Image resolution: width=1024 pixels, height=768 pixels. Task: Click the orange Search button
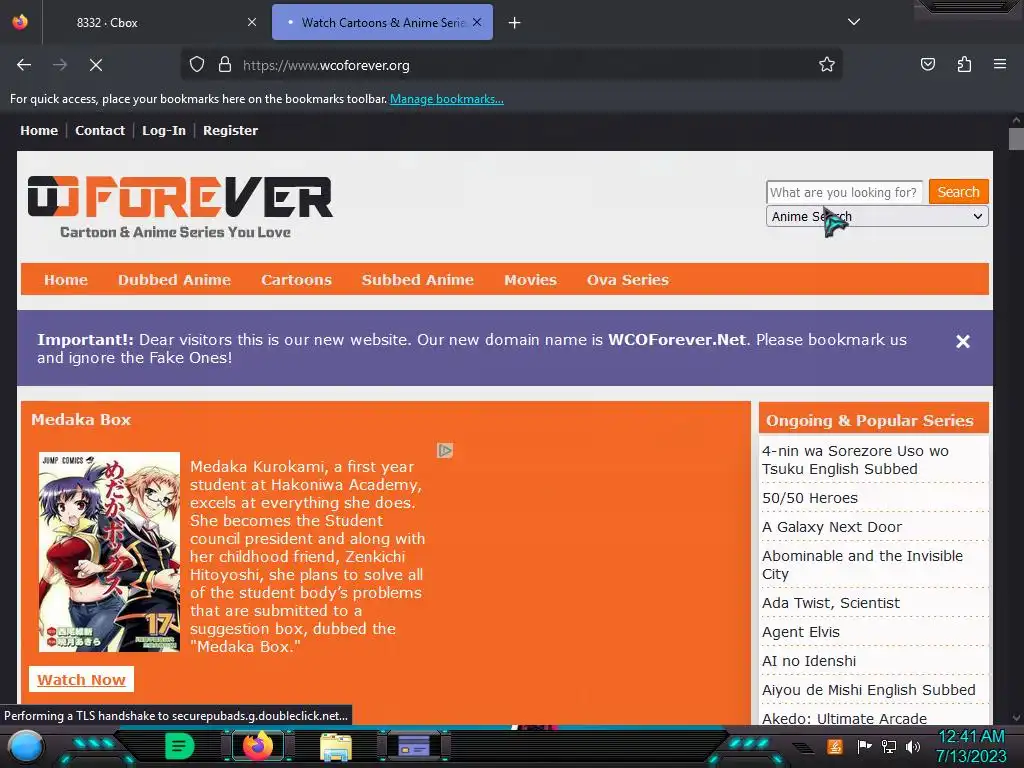click(958, 192)
